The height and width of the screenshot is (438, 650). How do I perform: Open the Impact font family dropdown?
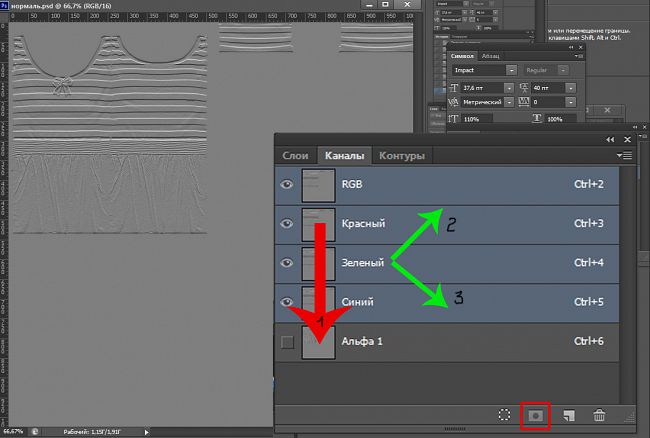[x=511, y=71]
